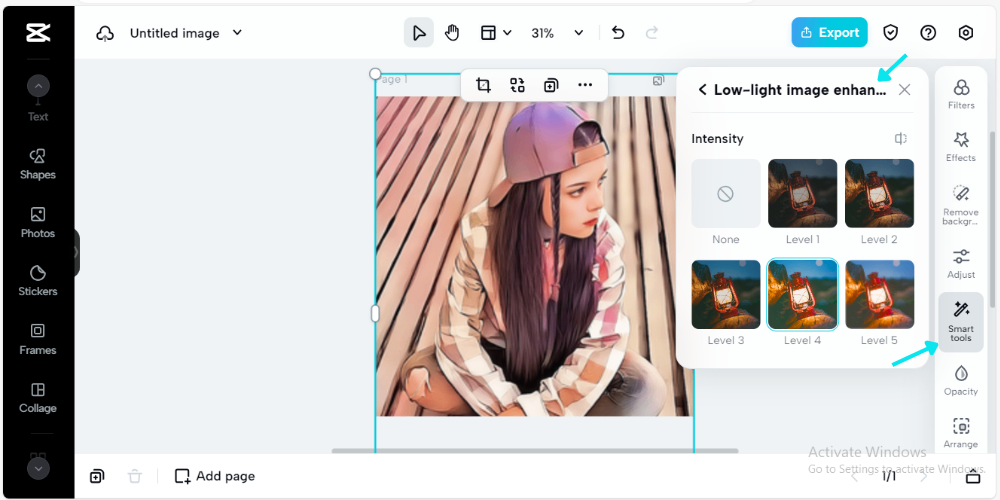Click the rotate handle at canvas corner
This screenshot has height=500, width=1000.
pos(375,74)
